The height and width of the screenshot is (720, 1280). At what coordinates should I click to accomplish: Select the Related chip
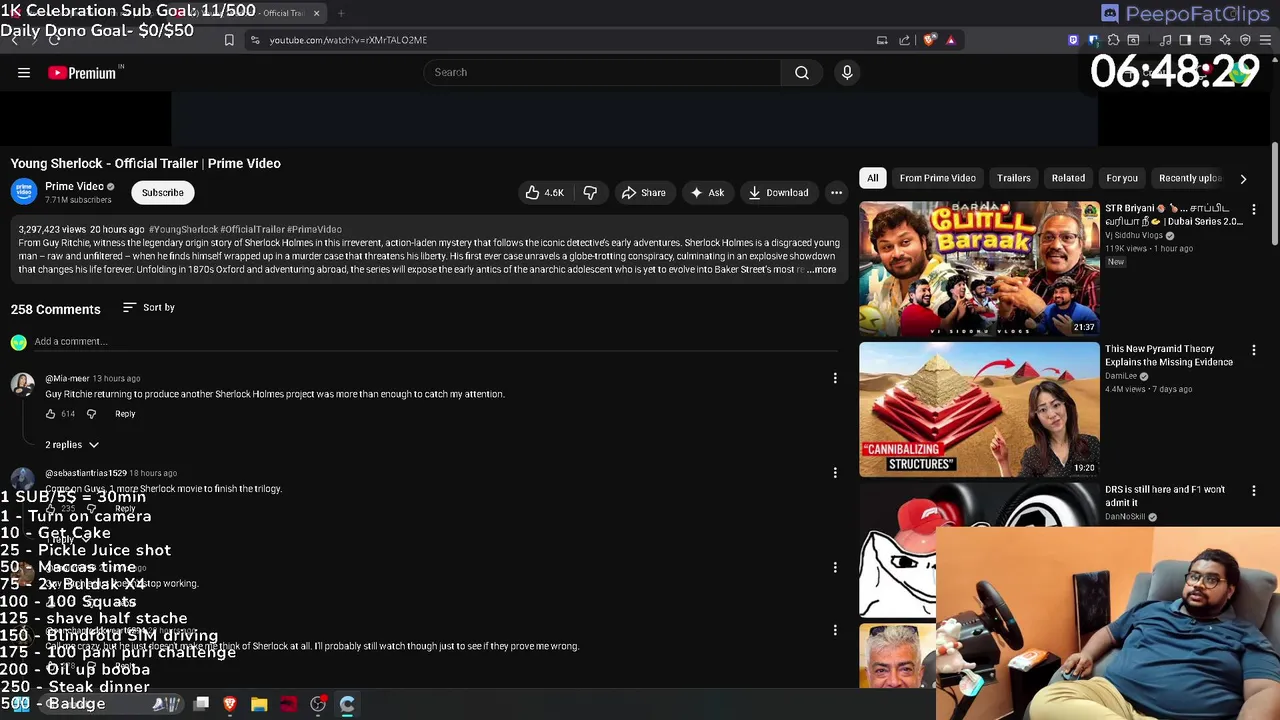pyautogui.click(x=1068, y=178)
